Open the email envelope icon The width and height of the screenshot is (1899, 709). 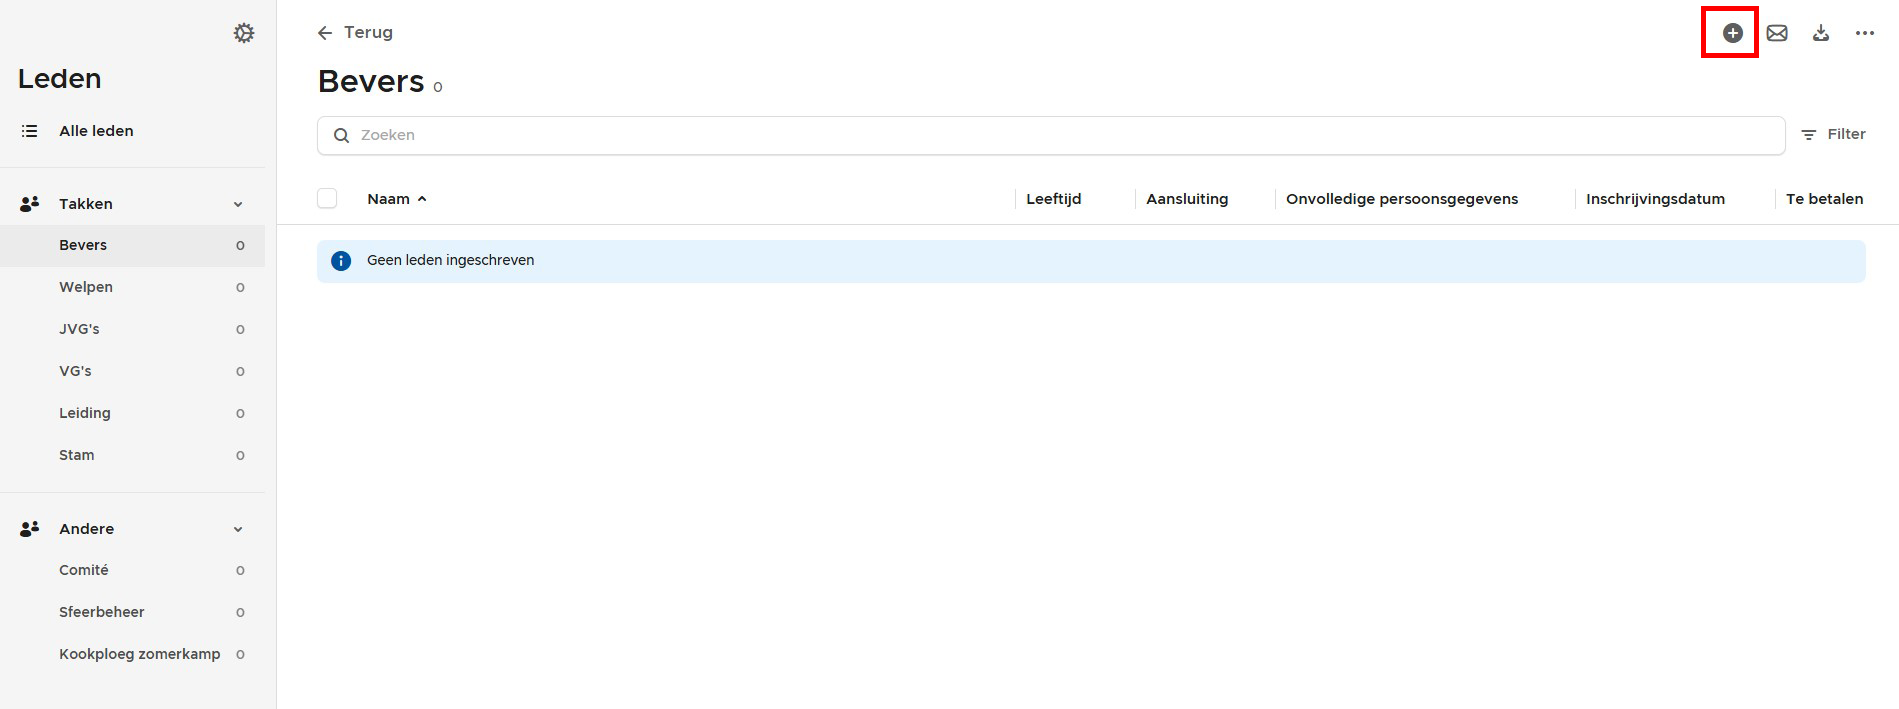1777,33
